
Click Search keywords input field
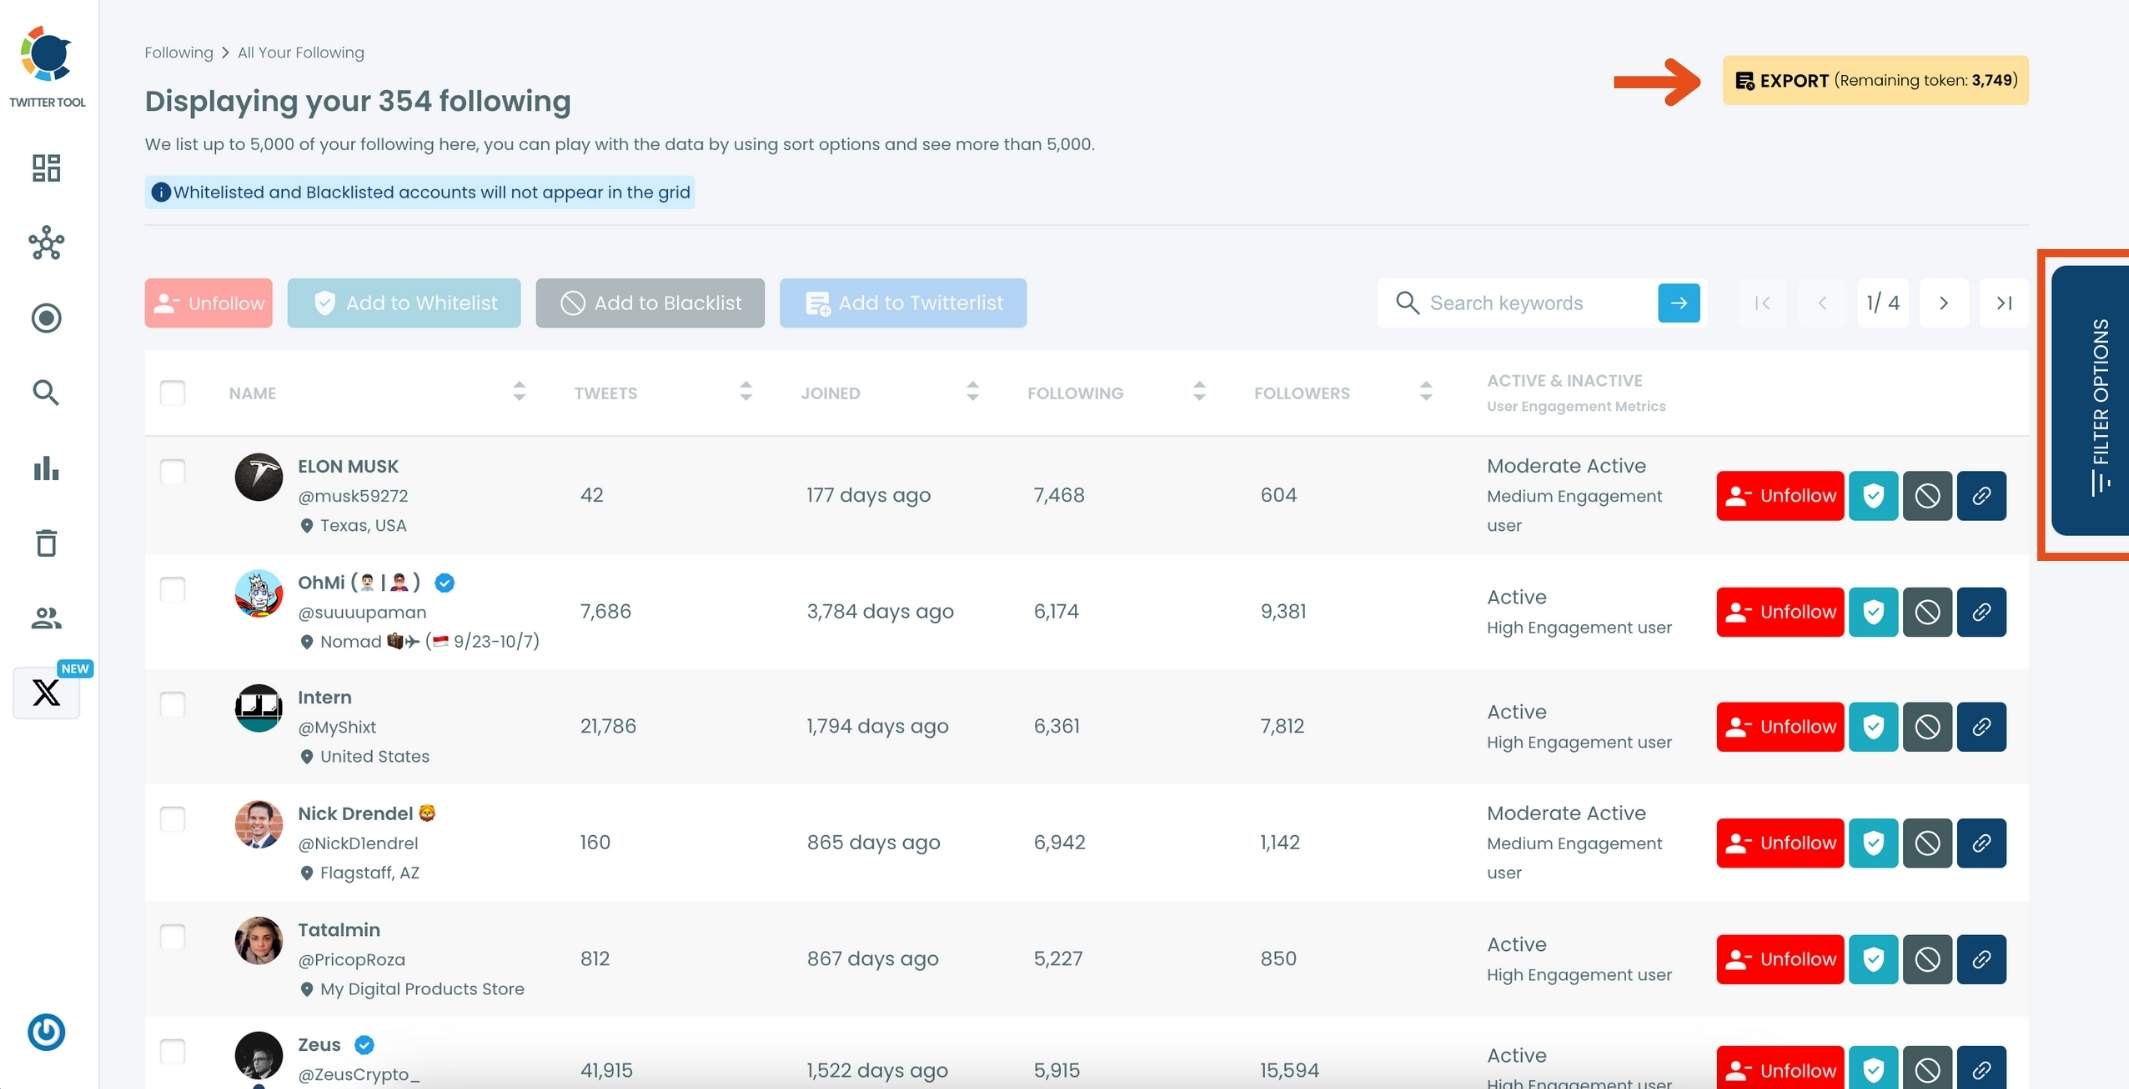(1526, 303)
